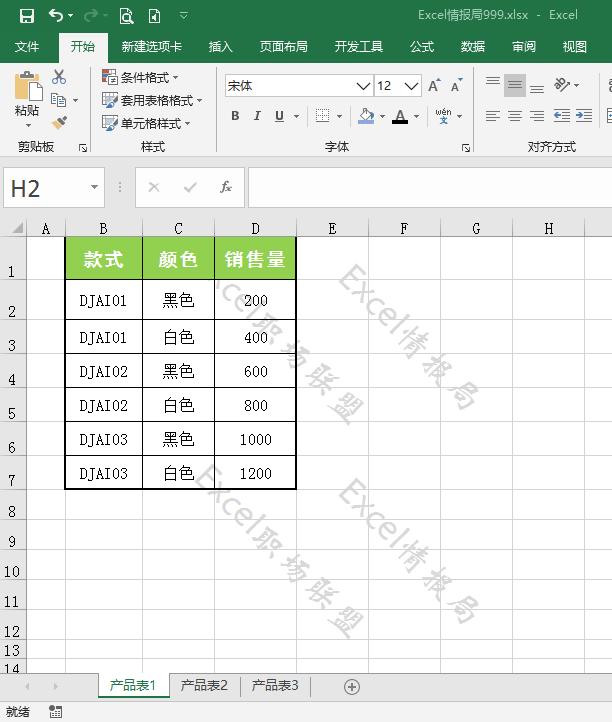Click the Redo arrow icon
Screen dimensions: 612x722
[x=91, y=16]
